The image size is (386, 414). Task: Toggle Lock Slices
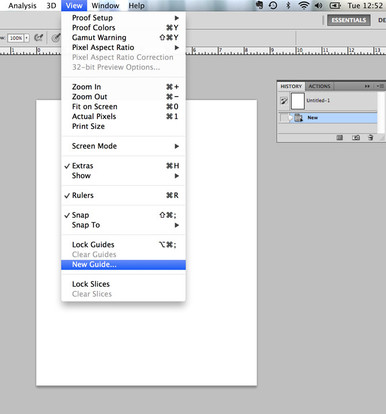pos(123,284)
